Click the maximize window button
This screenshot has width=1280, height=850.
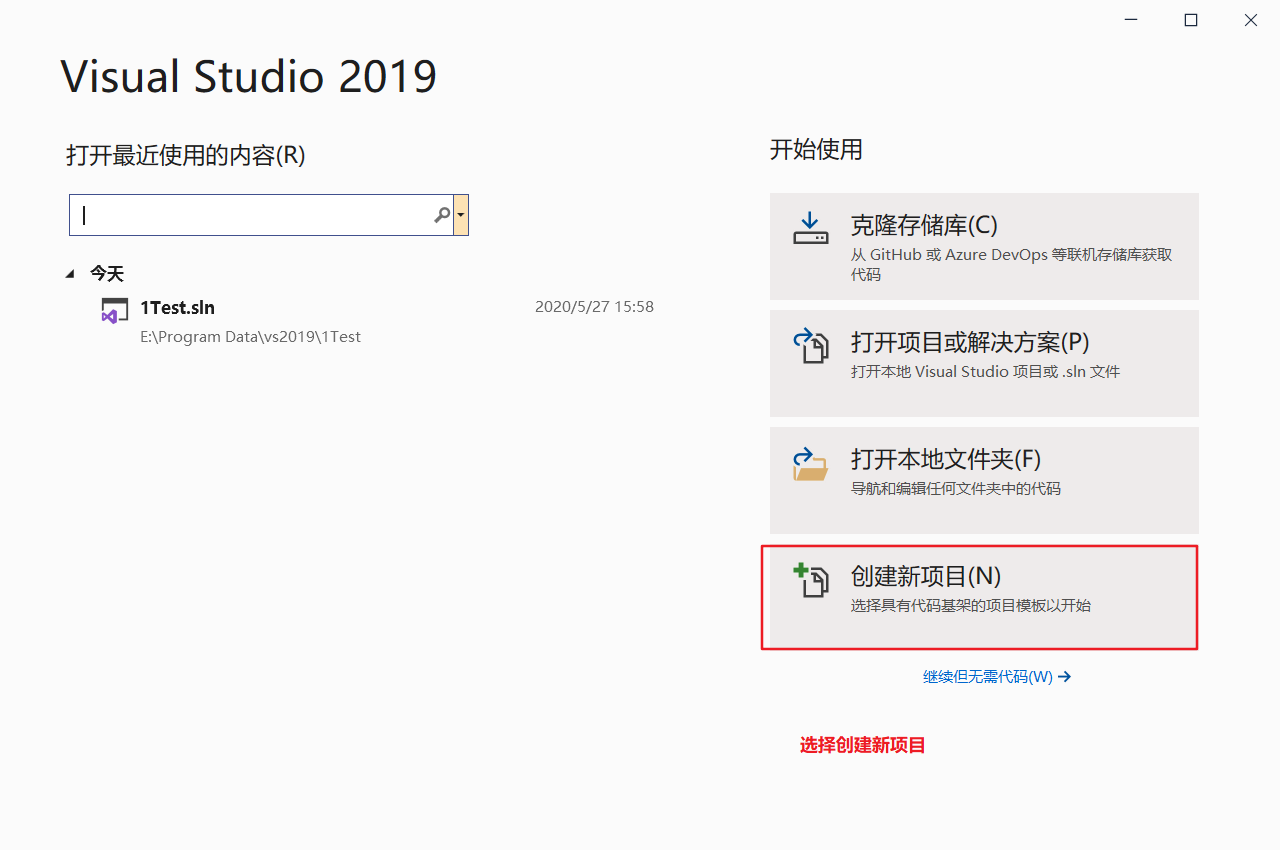point(1190,19)
